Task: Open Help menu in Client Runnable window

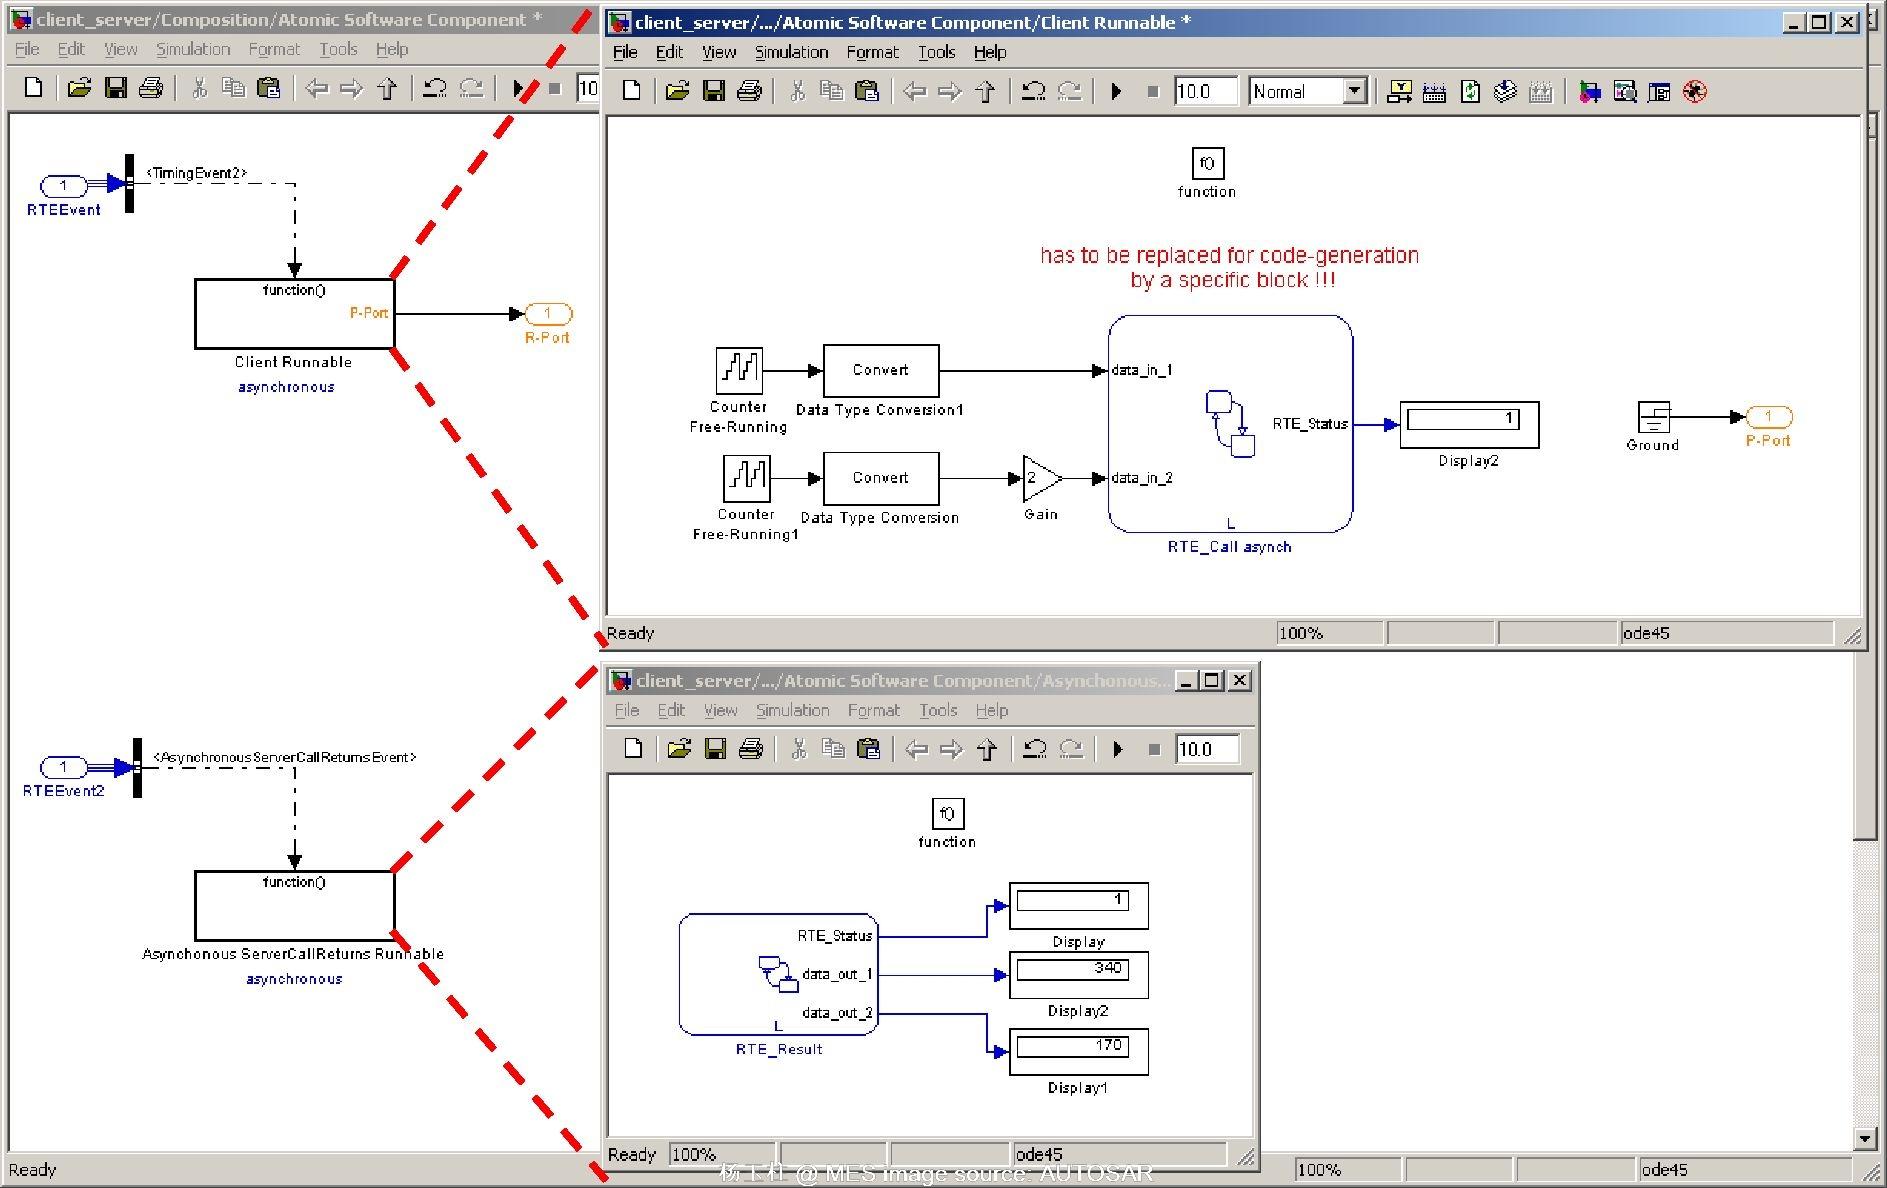Action: [x=990, y=52]
